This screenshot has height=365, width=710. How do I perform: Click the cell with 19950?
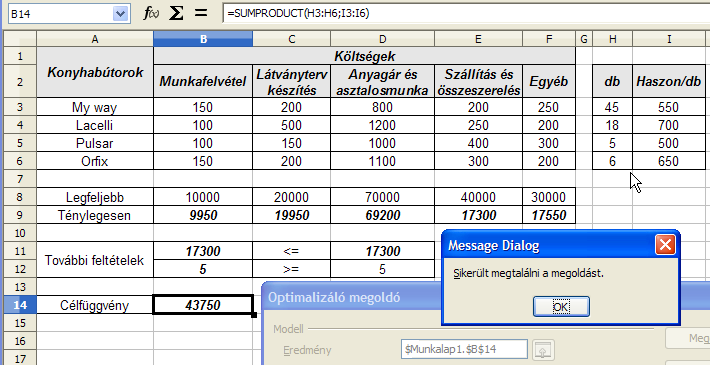pyautogui.click(x=292, y=215)
